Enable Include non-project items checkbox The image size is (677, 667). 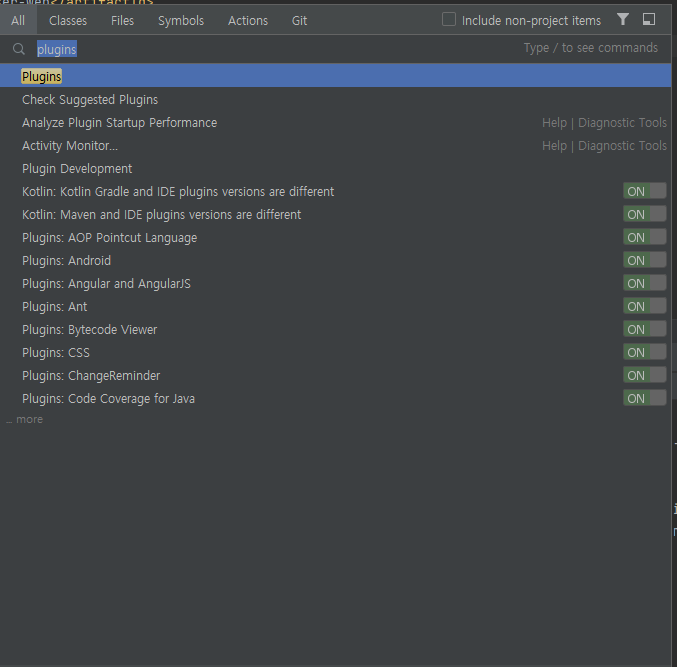point(449,19)
